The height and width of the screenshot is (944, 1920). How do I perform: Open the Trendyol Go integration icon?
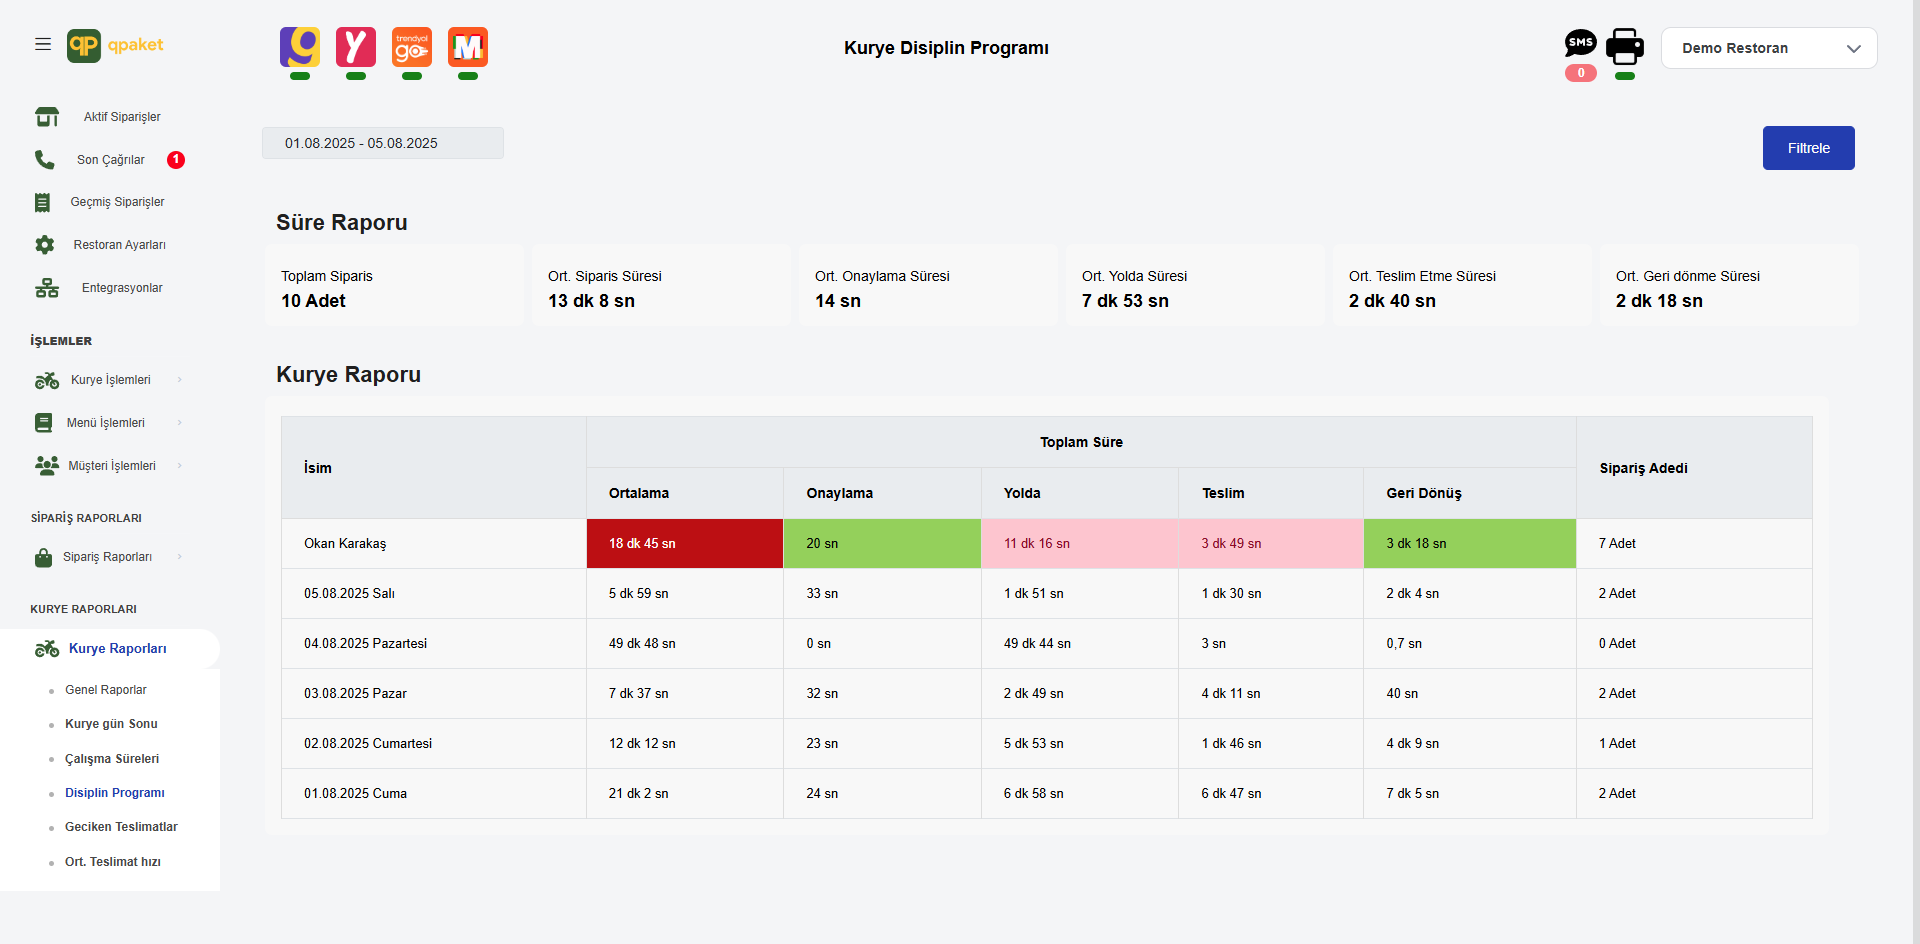point(412,47)
